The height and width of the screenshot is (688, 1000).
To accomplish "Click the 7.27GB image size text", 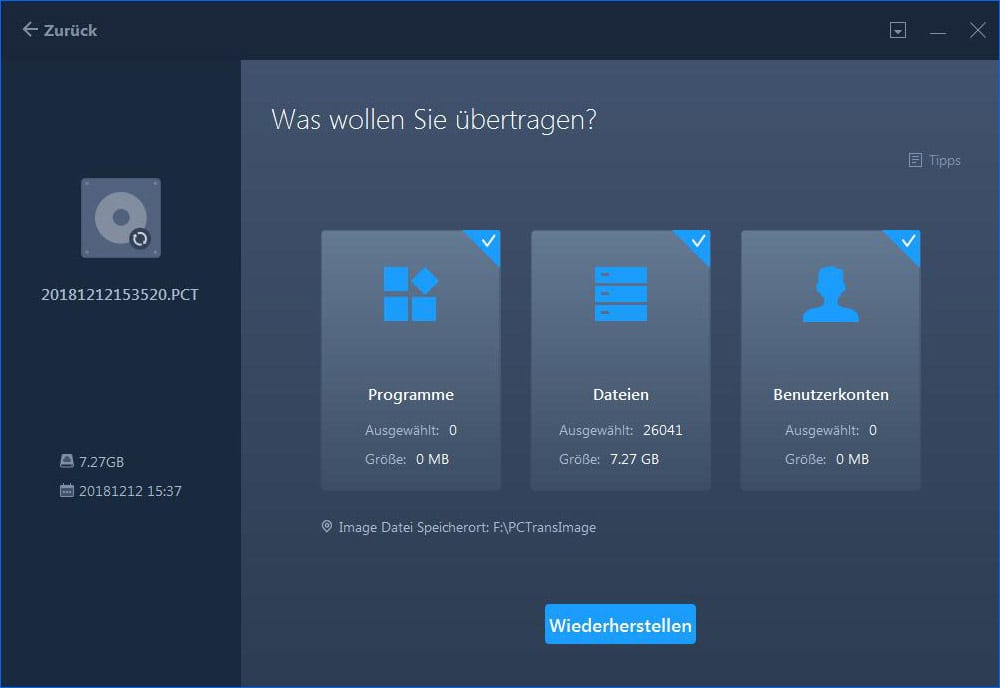I will pos(101,462).
